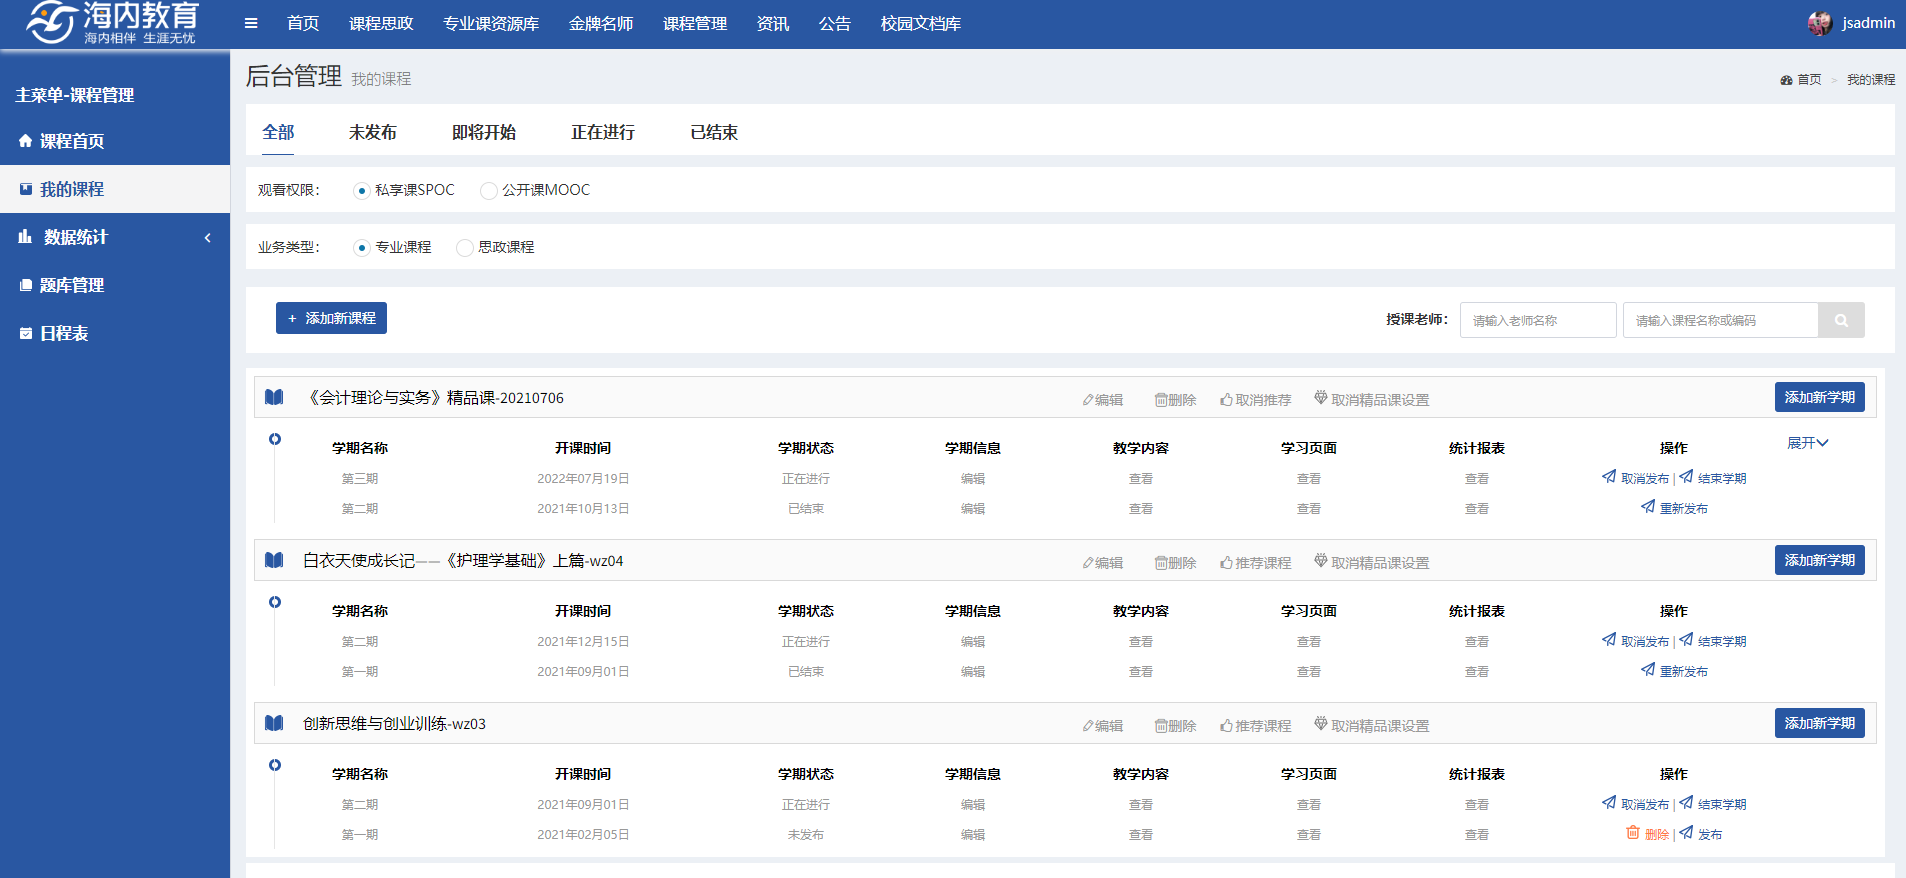Viewport: 1906px width, 878px height.
Task: Click the search magnifier button
Action: (1841, 320)
